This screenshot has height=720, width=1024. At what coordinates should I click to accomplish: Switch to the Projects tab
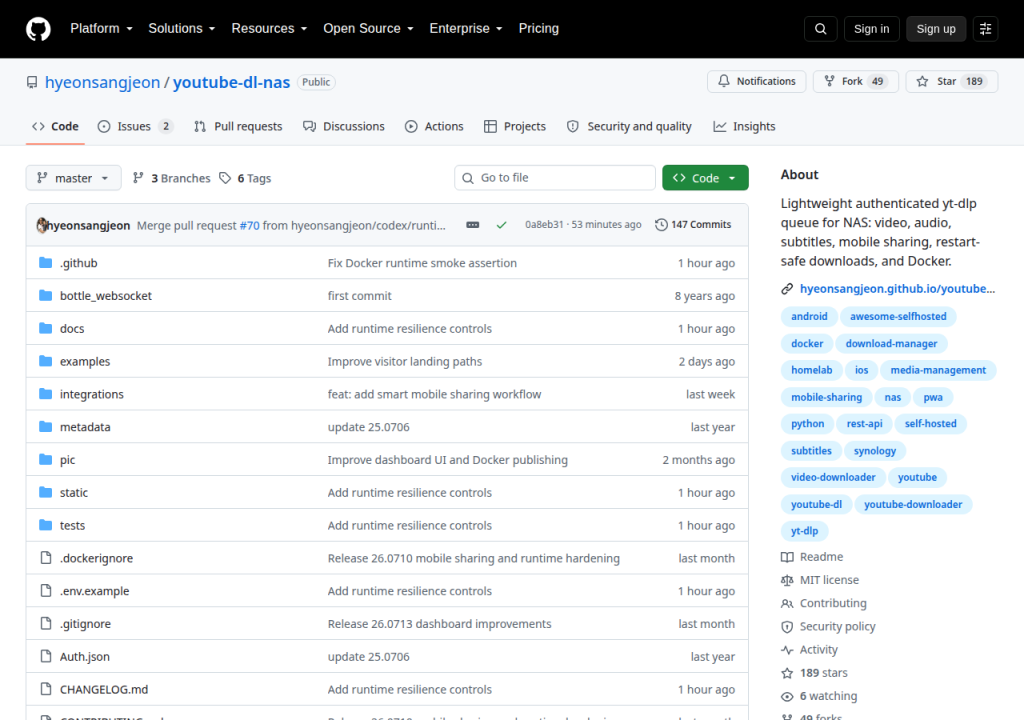point(515,127)
